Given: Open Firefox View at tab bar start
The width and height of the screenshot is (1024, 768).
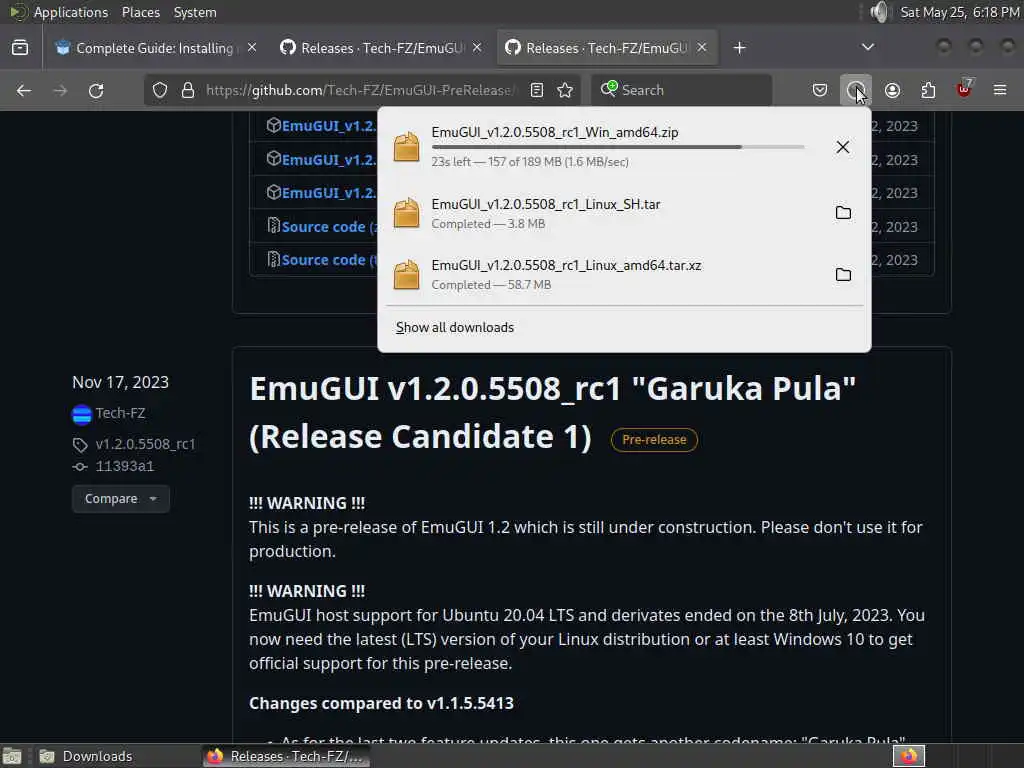Looking at the screenshot, I should (x=20, y=48).
